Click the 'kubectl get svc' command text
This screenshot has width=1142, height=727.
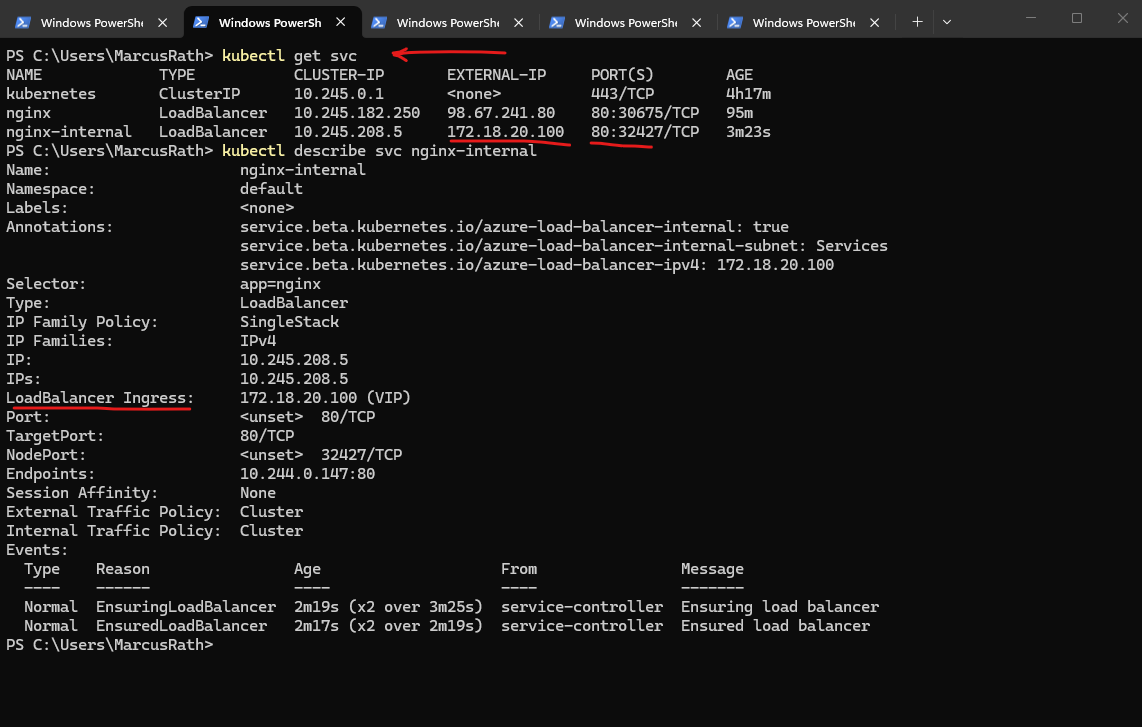tap(289, 56)
